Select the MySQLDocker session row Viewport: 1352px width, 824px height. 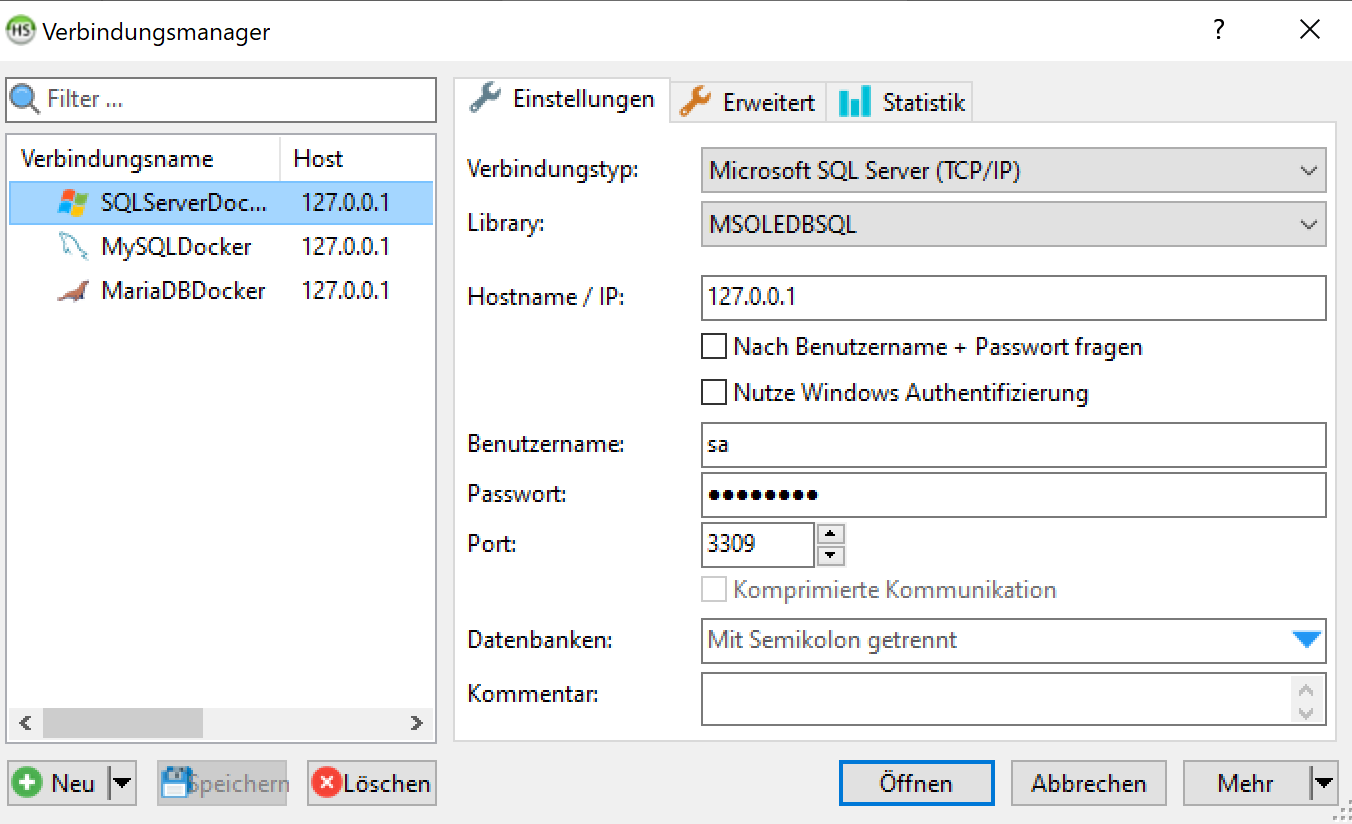[221, 247]
